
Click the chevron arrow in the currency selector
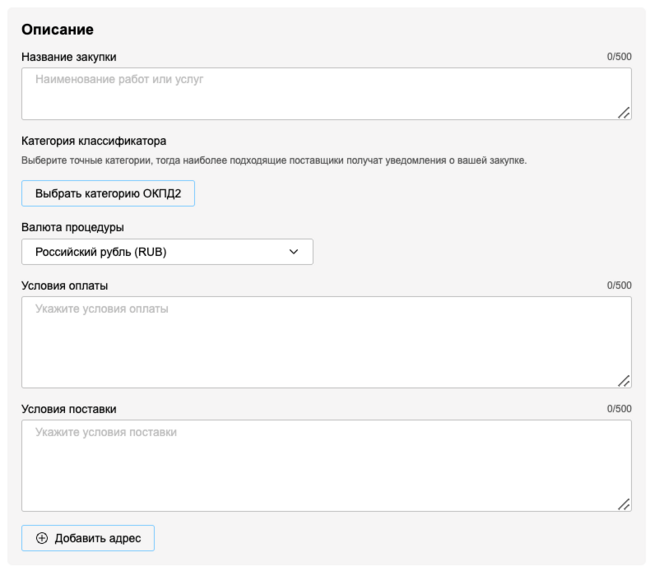point(294,252)
